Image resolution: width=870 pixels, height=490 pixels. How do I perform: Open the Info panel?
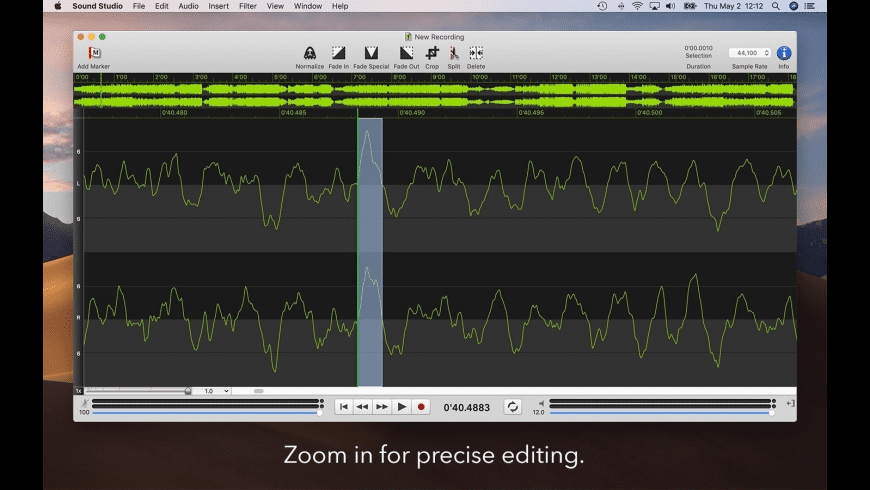pyautogui.click(x=783, y=53)
